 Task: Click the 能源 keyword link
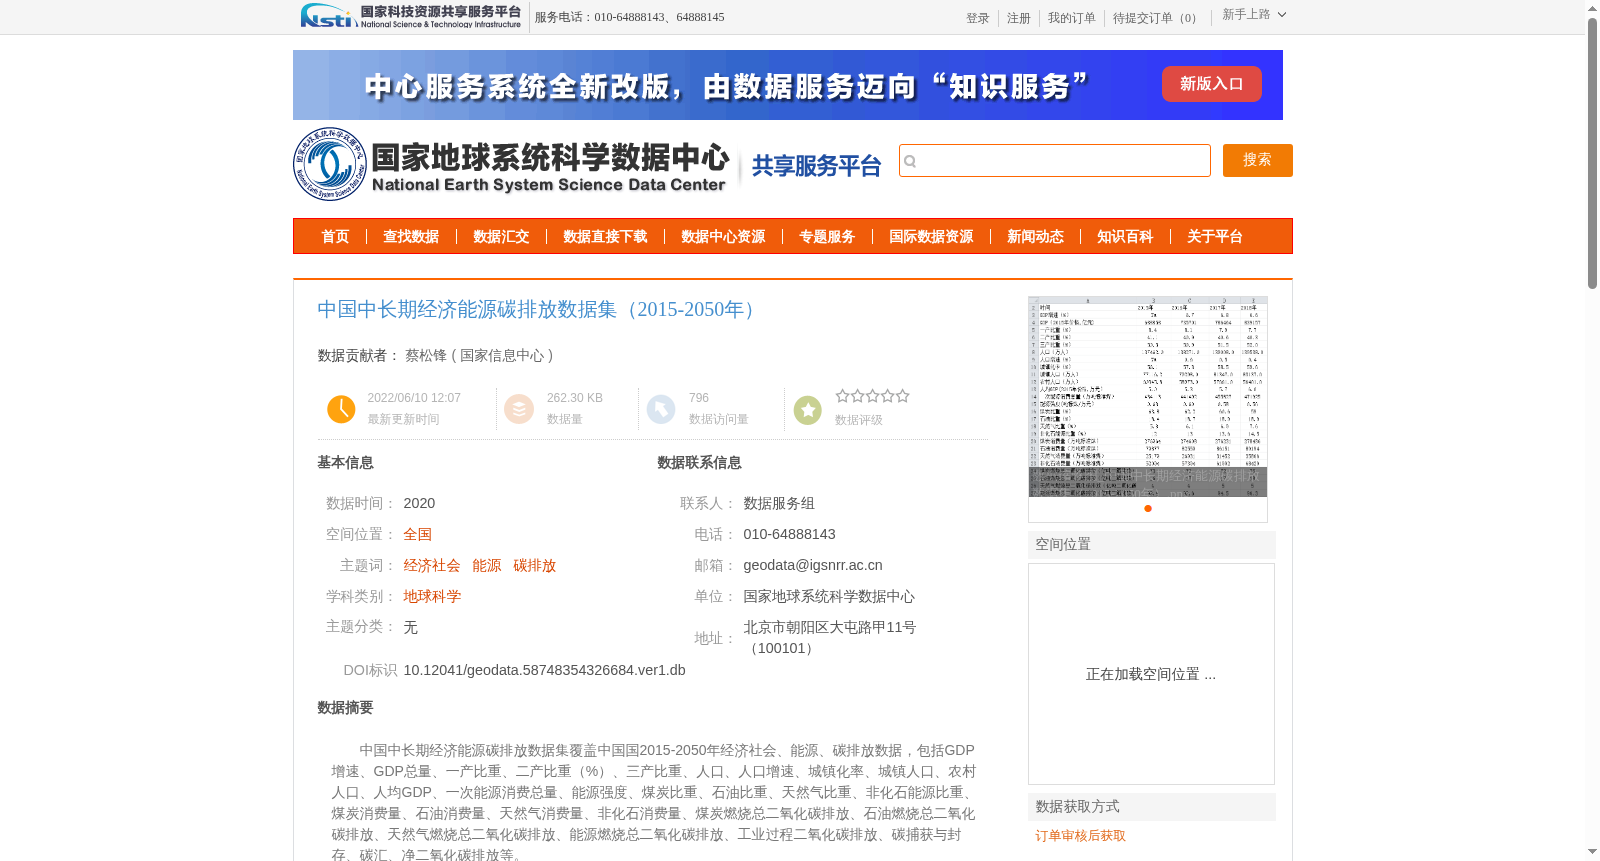pos(486,565)
